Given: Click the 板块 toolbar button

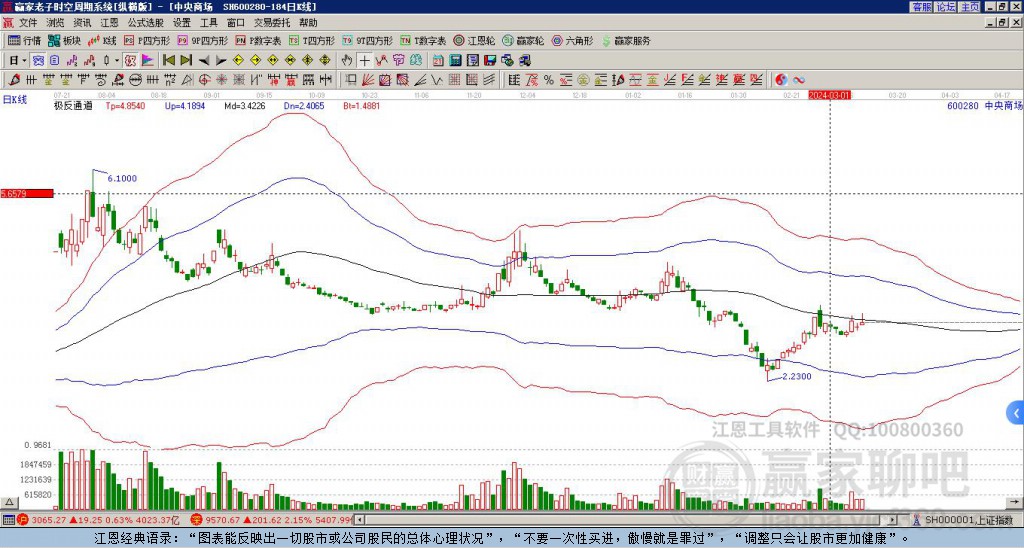Looking at the screenshot, I should coord(65,40).
